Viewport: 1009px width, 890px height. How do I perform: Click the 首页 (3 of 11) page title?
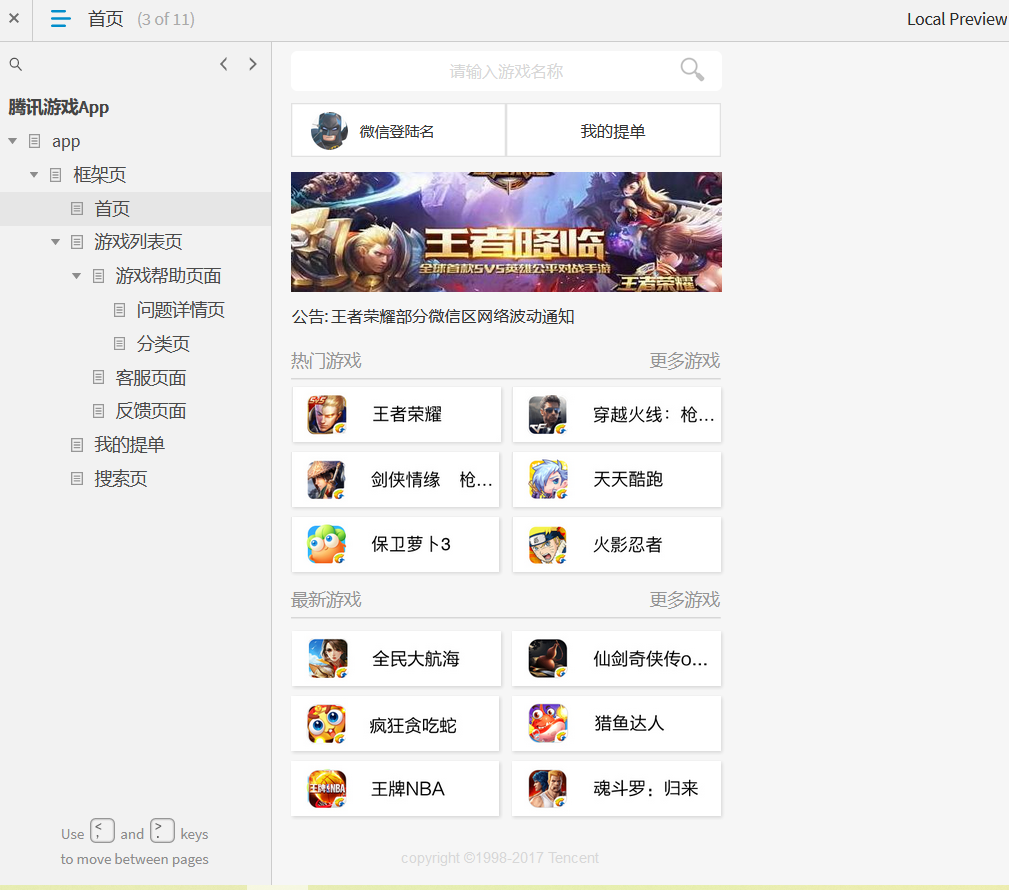[x=142, y=19]
